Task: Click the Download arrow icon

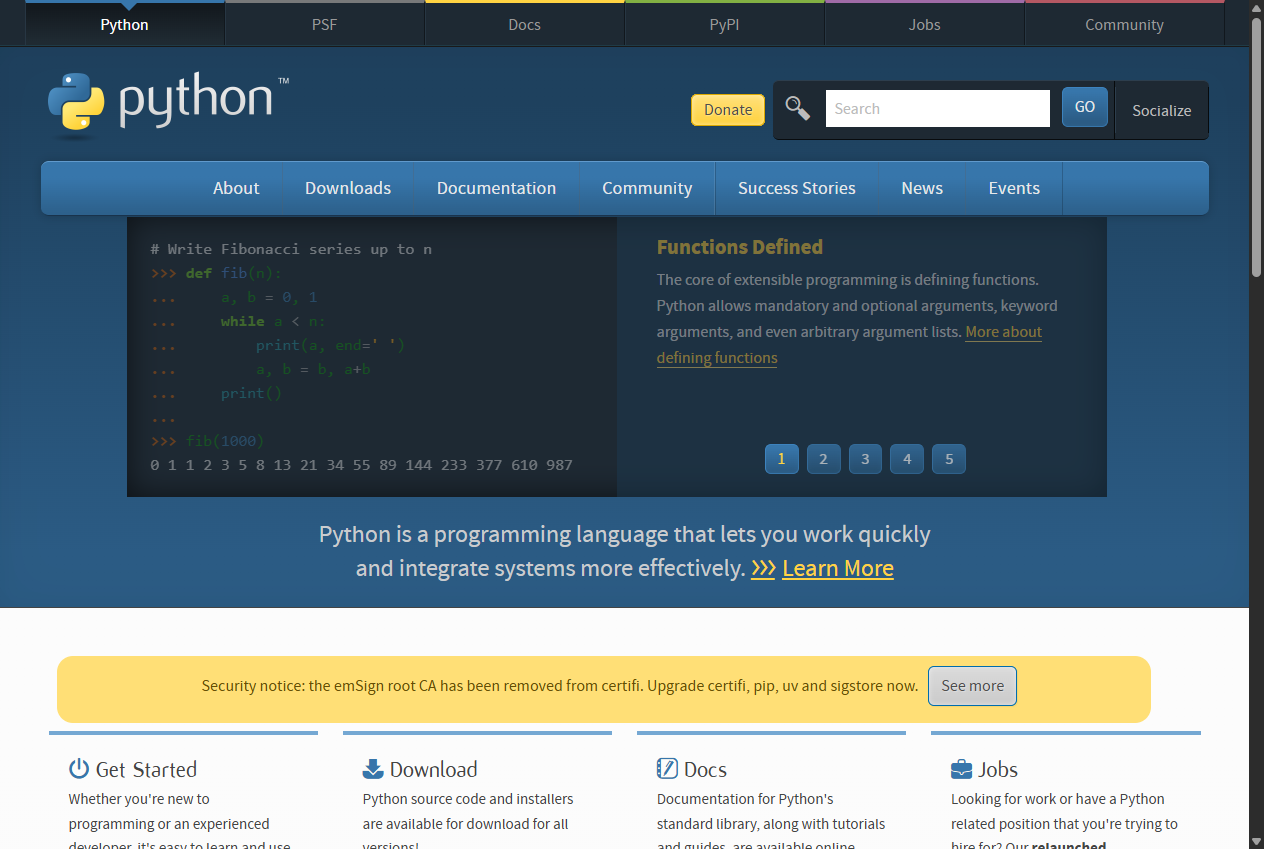Action: point(373,768)
